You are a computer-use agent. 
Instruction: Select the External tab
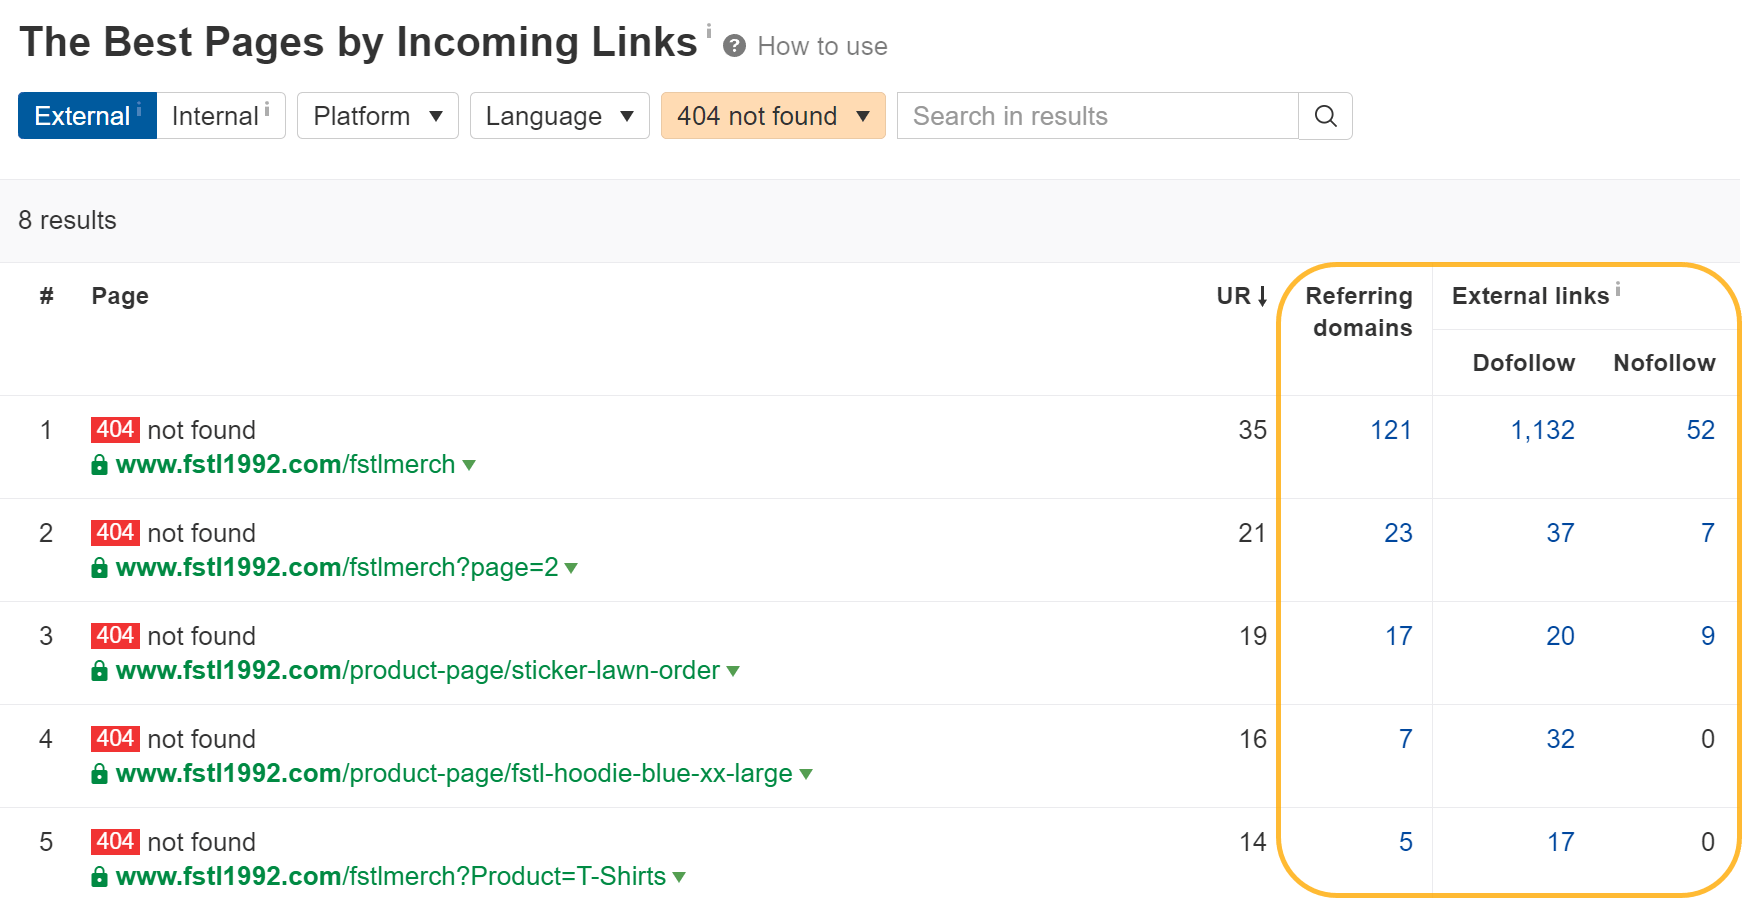click(85, 116)
